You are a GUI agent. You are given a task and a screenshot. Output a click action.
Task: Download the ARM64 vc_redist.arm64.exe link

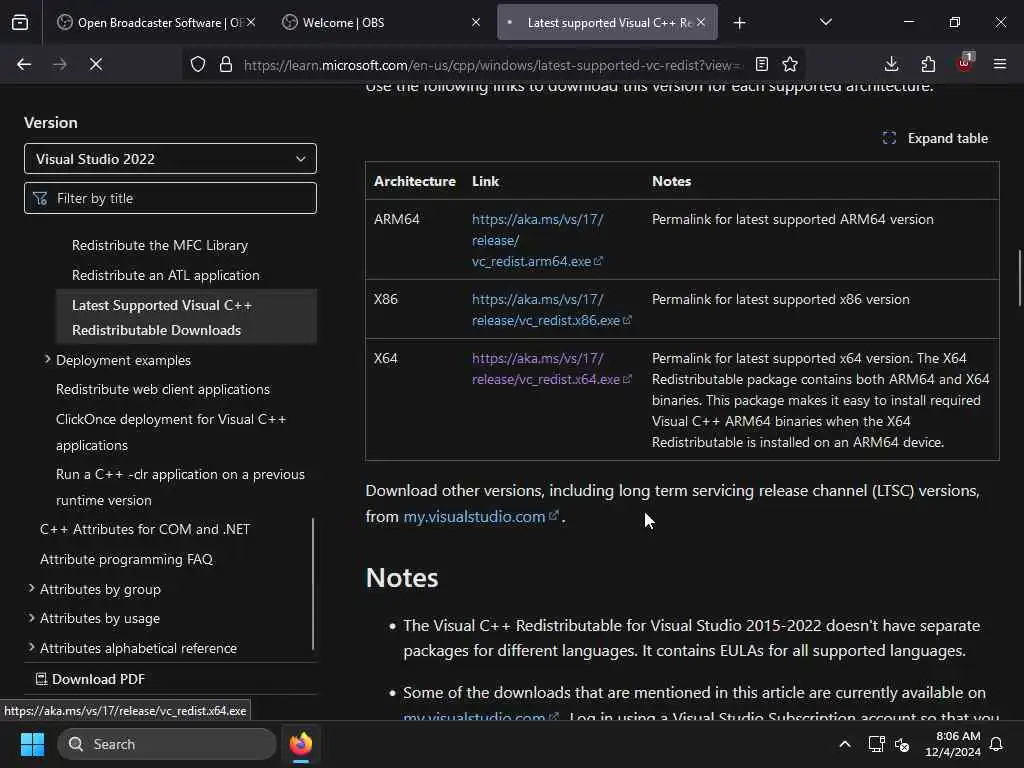point(537,240)
